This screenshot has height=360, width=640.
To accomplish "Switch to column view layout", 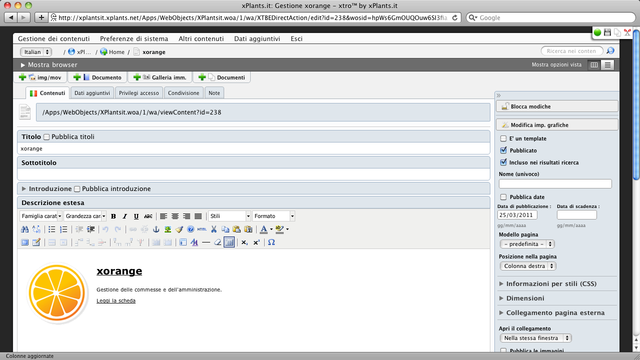I will point(594,65).
